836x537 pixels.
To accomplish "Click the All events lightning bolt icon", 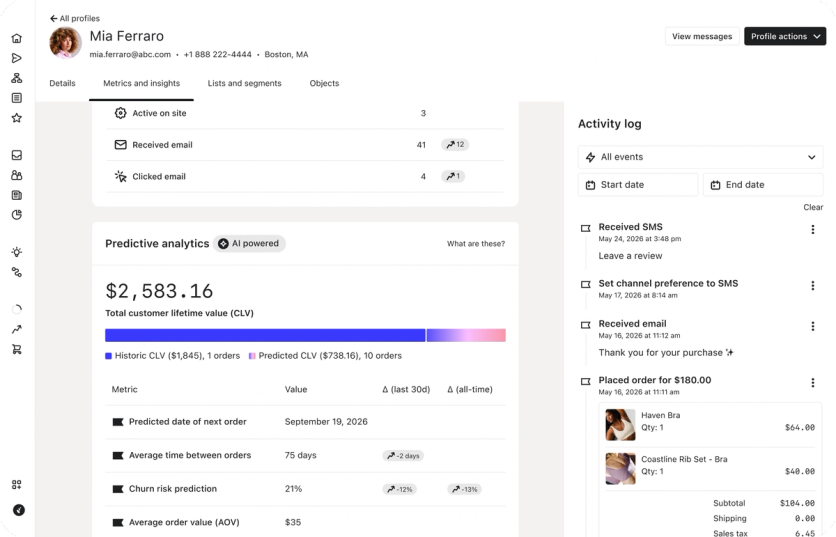I will point(590,157).
